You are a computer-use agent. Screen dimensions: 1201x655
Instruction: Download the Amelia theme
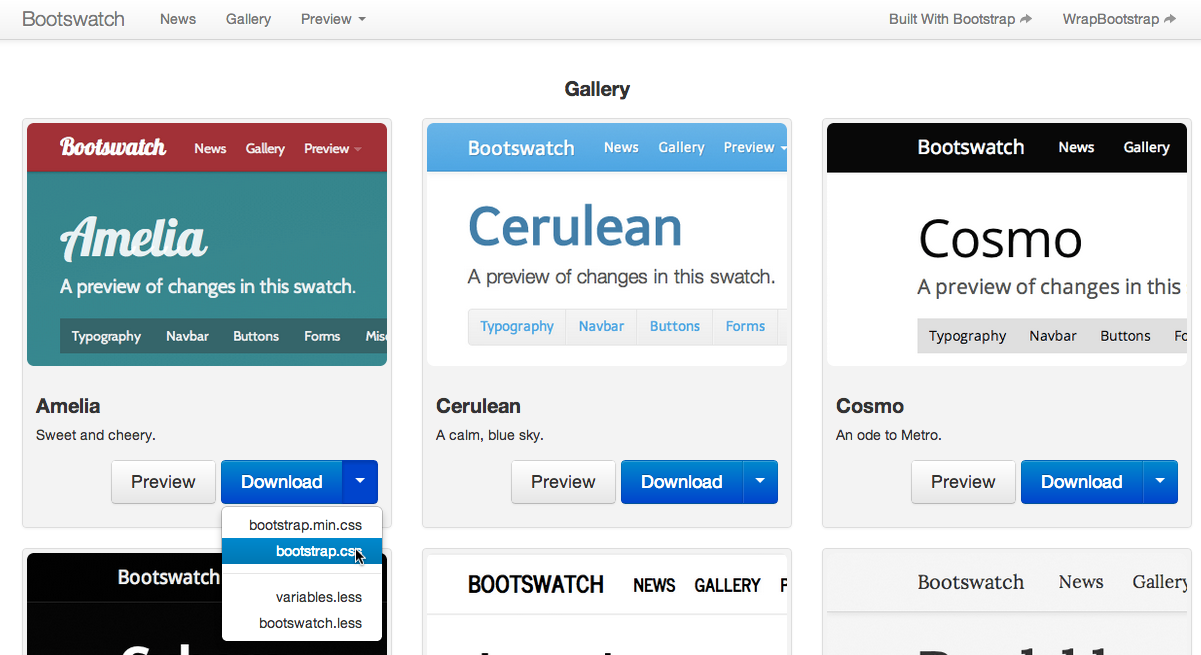pos(282,482)
